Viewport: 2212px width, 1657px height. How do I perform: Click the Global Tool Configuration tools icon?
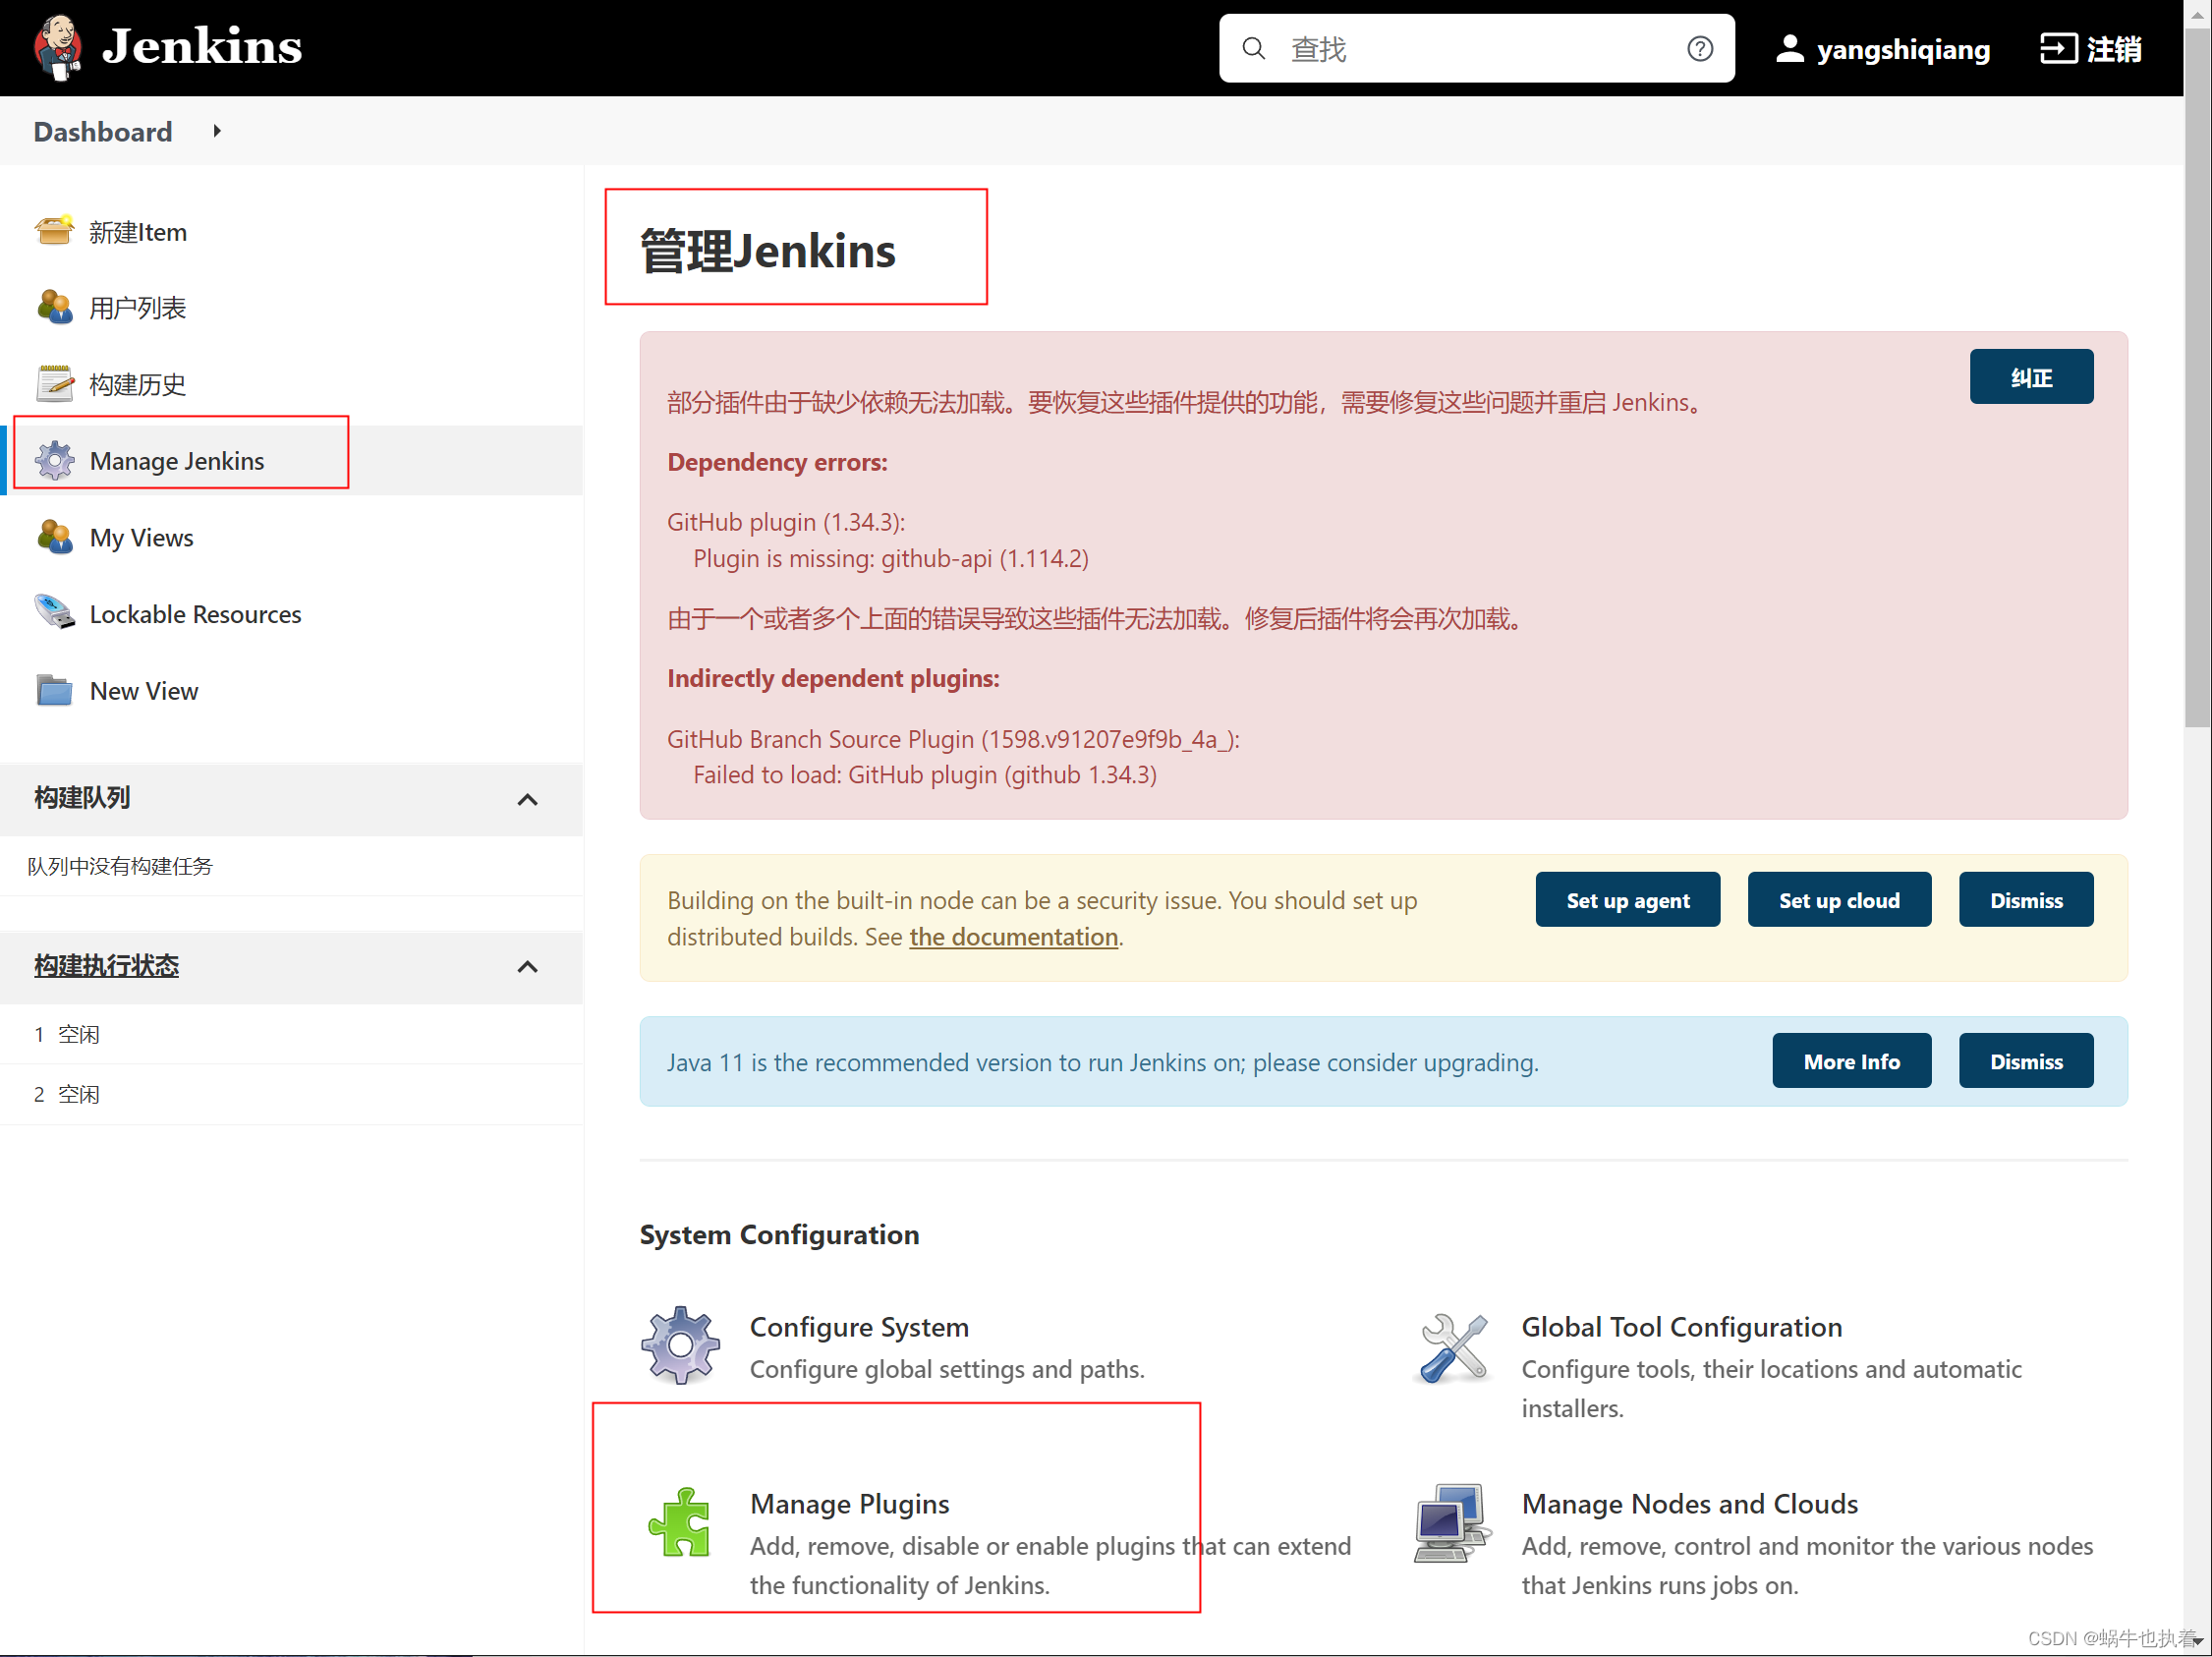(x=1452, y=1347)
